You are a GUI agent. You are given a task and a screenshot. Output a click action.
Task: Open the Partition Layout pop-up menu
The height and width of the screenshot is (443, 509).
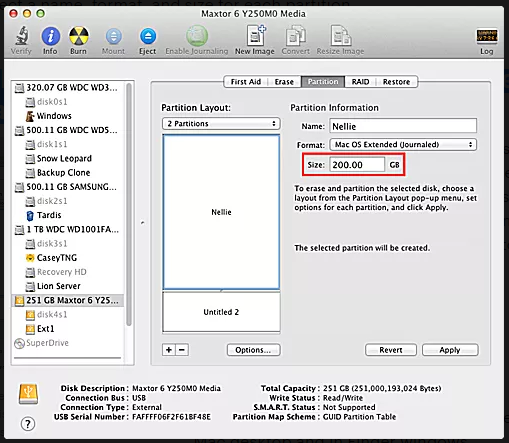click(221, 124)
